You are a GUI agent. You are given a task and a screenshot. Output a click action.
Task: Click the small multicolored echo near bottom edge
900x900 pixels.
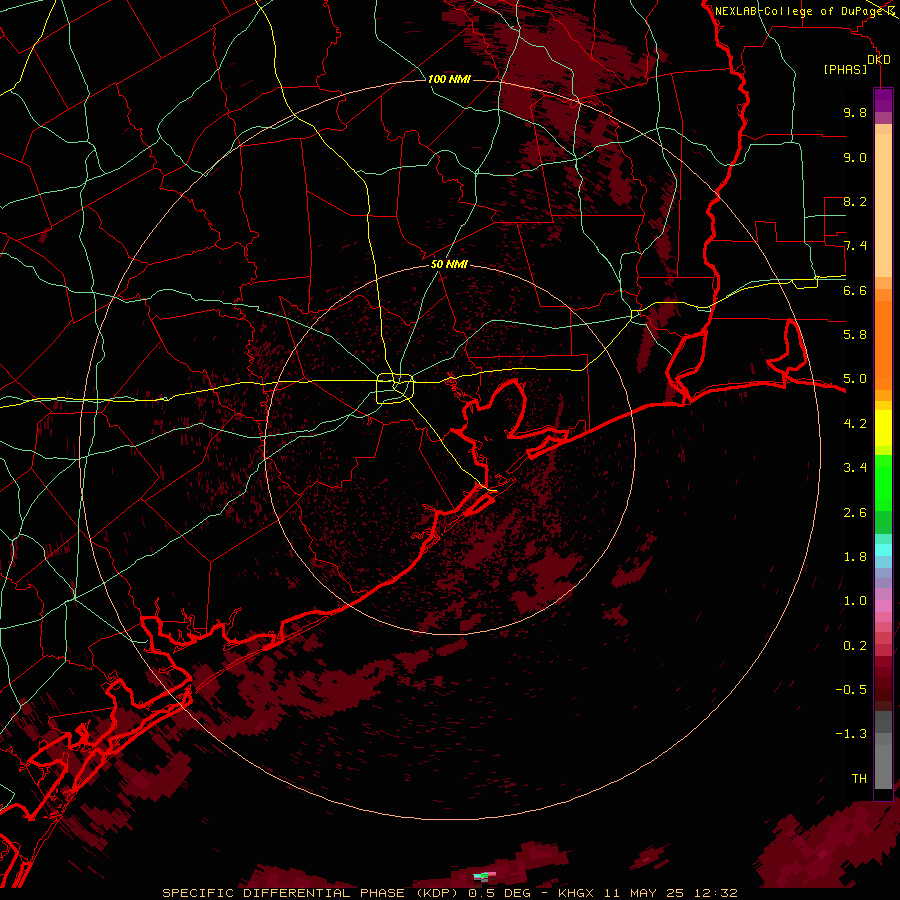tap(484, 876)
